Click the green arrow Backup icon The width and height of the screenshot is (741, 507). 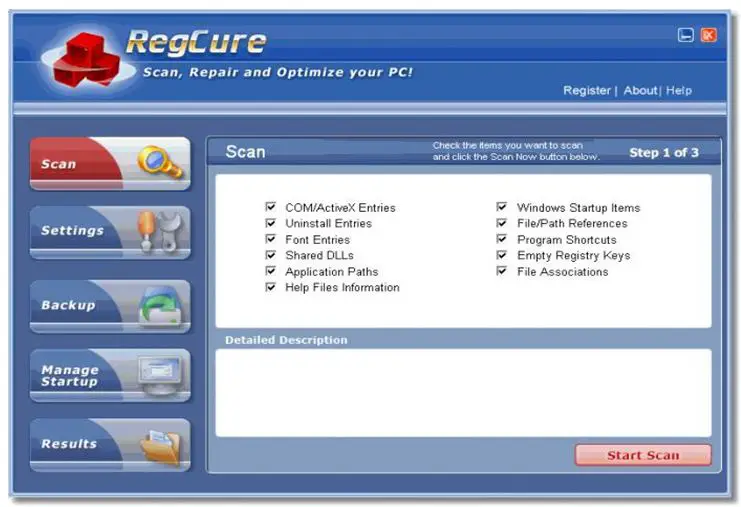point(161,305)
